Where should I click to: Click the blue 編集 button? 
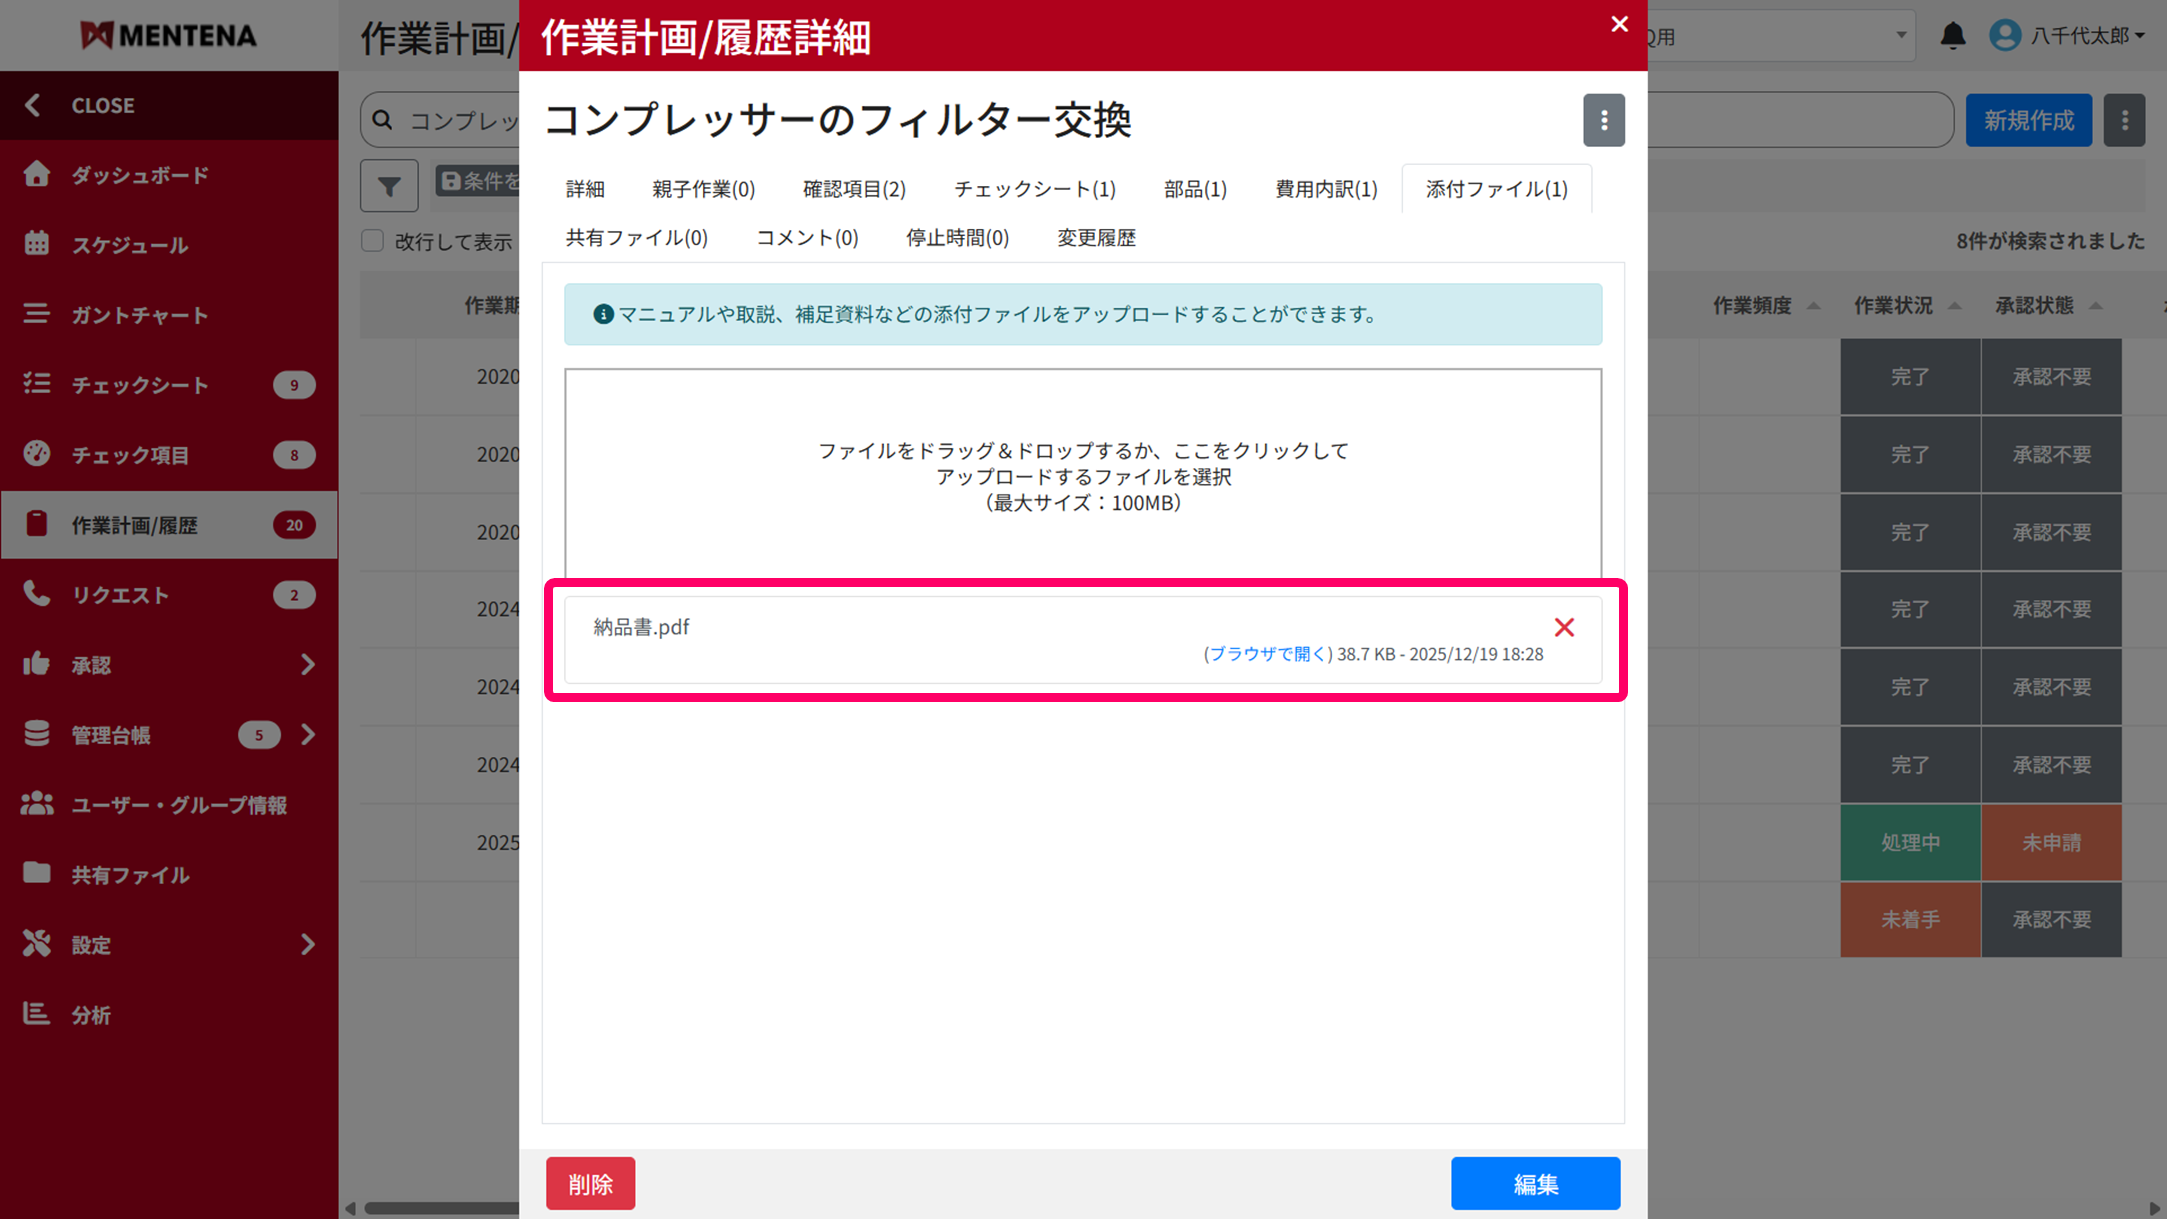pos(1535,1184)
